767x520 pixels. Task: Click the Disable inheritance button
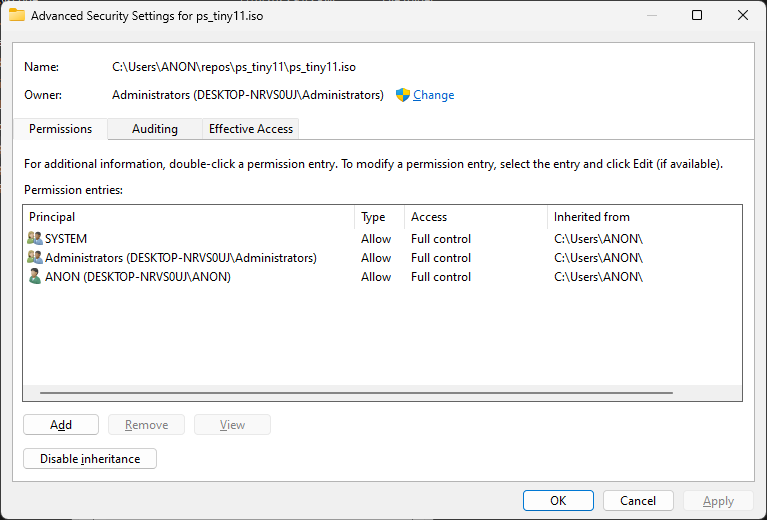pos(90,459)
